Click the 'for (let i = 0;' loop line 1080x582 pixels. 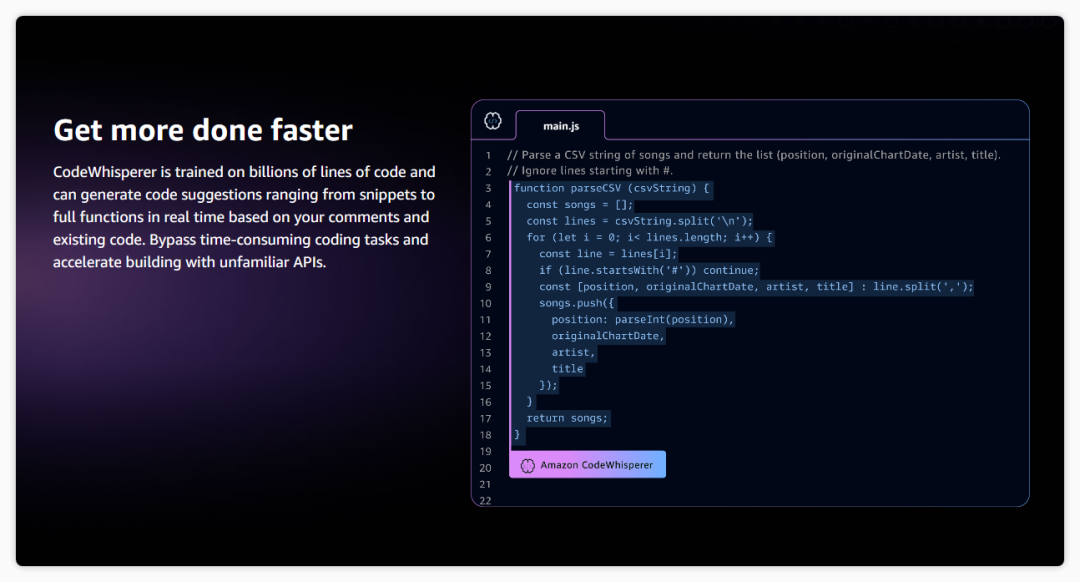[x=650, y=238]
